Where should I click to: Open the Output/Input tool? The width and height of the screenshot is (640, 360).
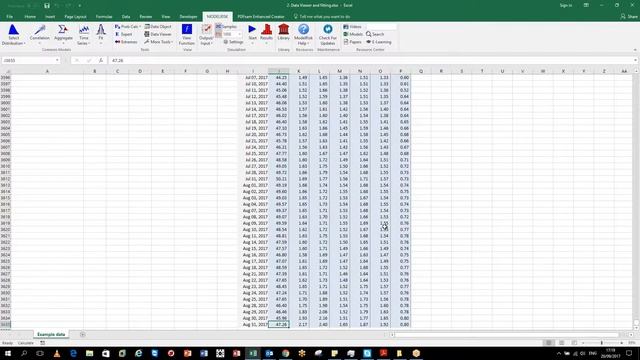pos(206,34)
